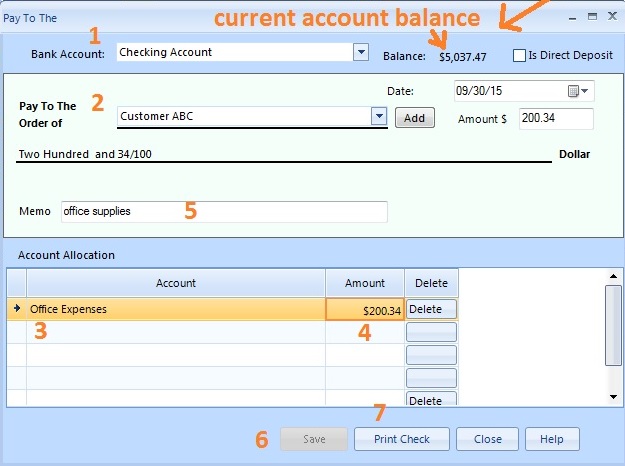Image resolution: width=625 pixels, height=466 pixels.
Task: Click the Amount column header
Action: pos(364,283)
